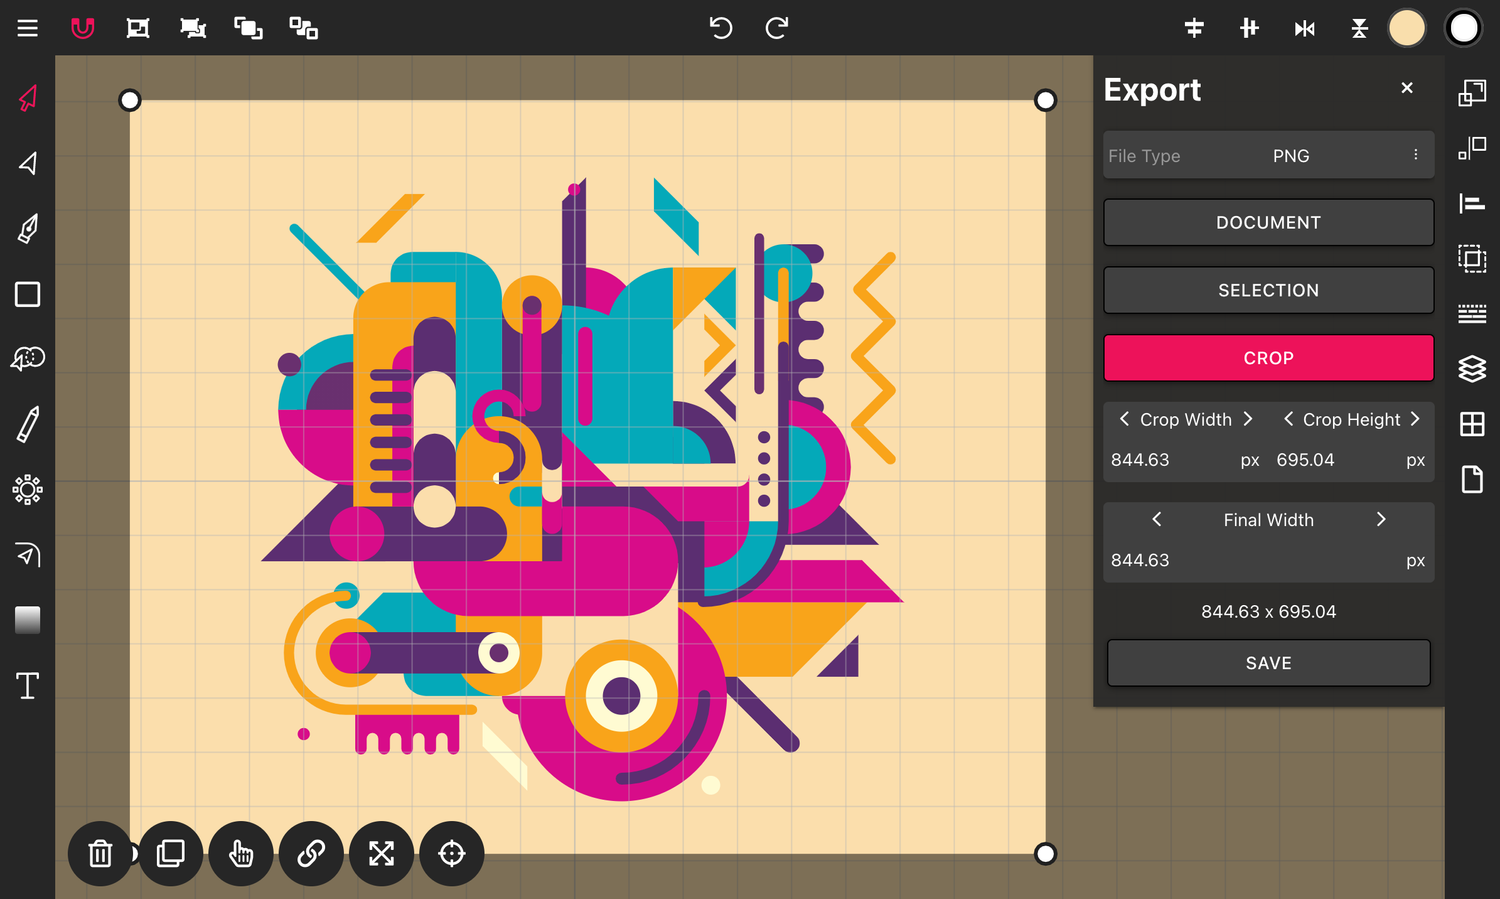Open the Alignment panel on the right sidebar
1500x899 pixels.
(1472, 203)
